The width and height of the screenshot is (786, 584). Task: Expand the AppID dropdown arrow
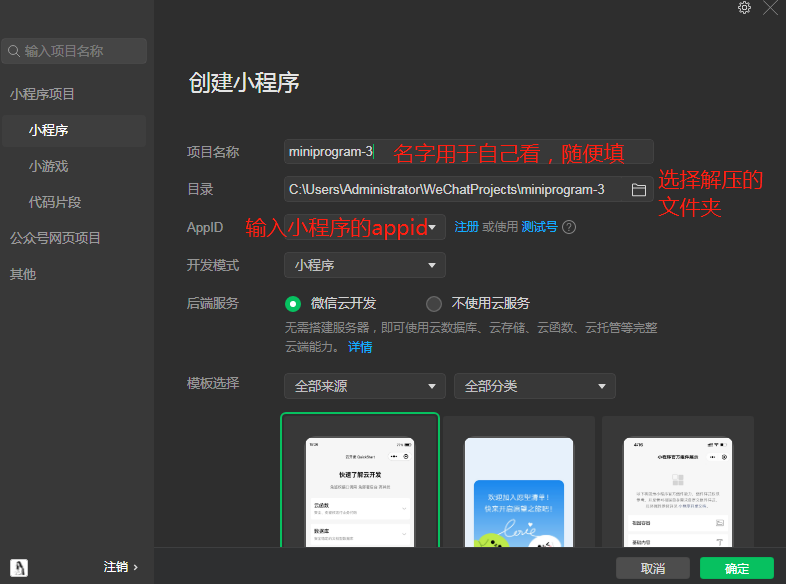pos(432,228)
